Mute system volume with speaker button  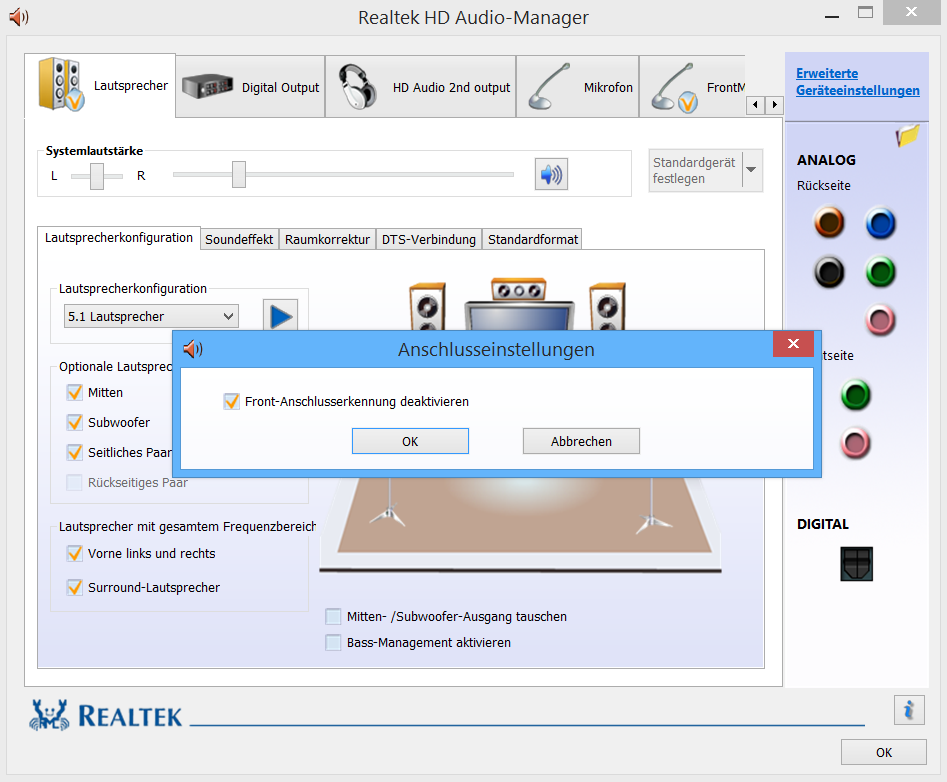[x=551, y=175]
